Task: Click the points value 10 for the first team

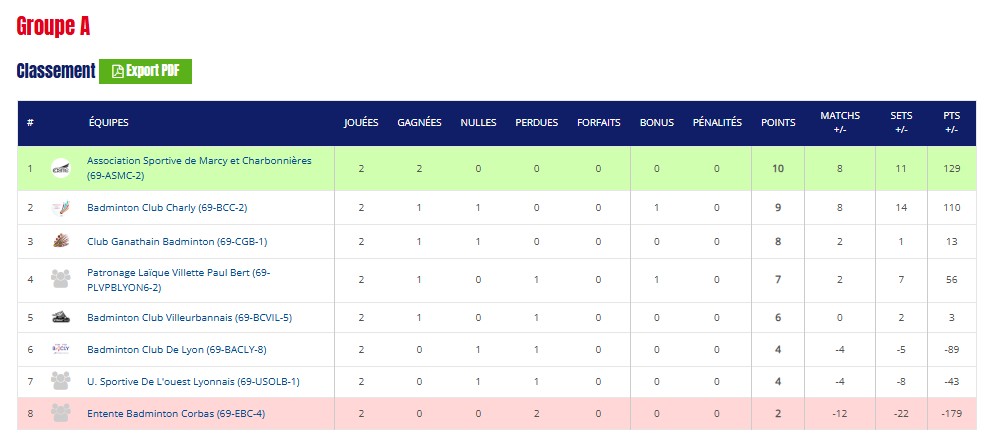Action: coord(778,168)
